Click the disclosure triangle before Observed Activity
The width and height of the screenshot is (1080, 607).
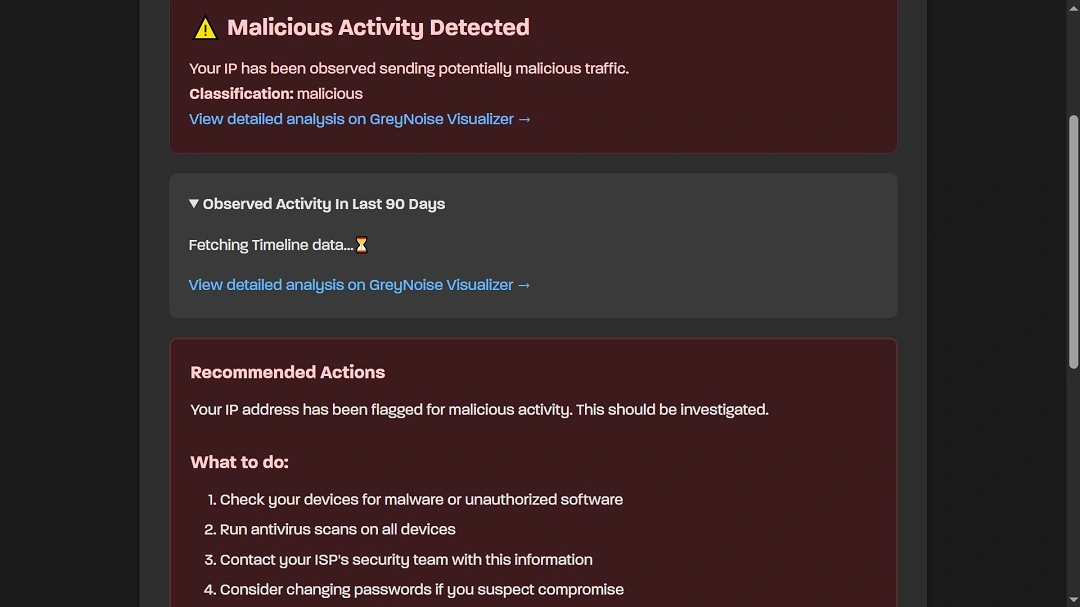[193, 203]
